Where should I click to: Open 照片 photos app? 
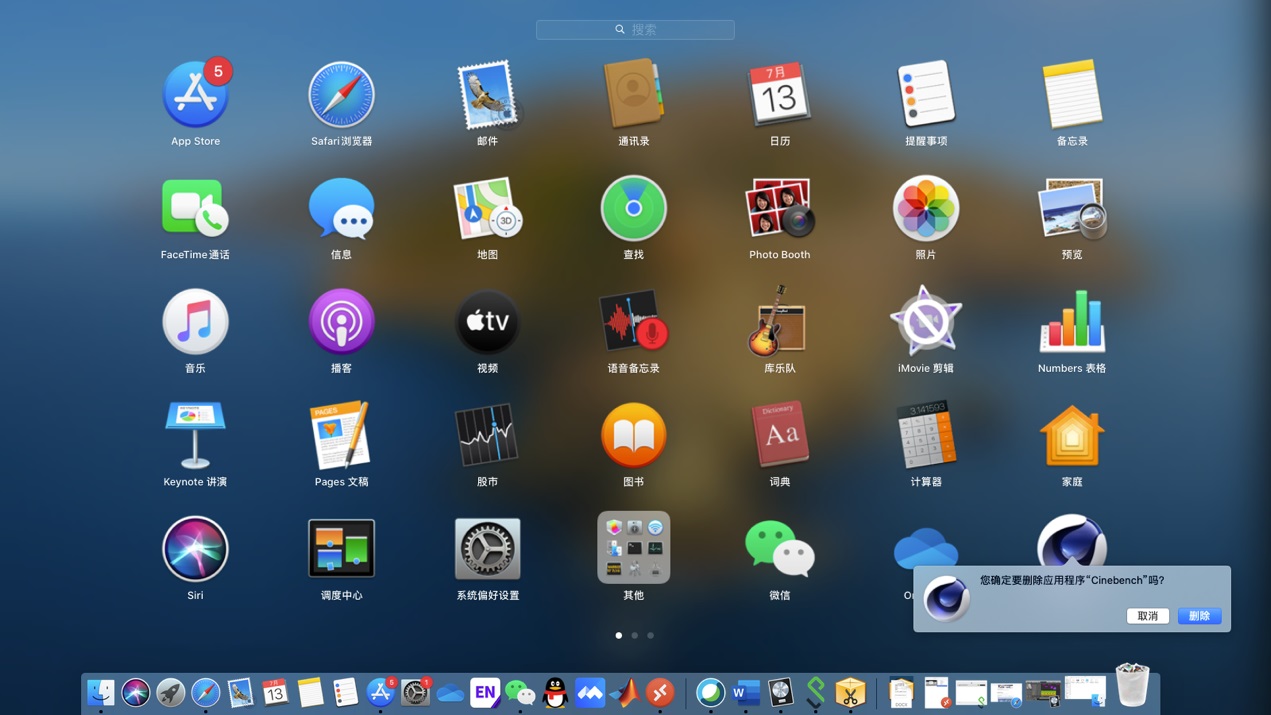pos(926,208)
